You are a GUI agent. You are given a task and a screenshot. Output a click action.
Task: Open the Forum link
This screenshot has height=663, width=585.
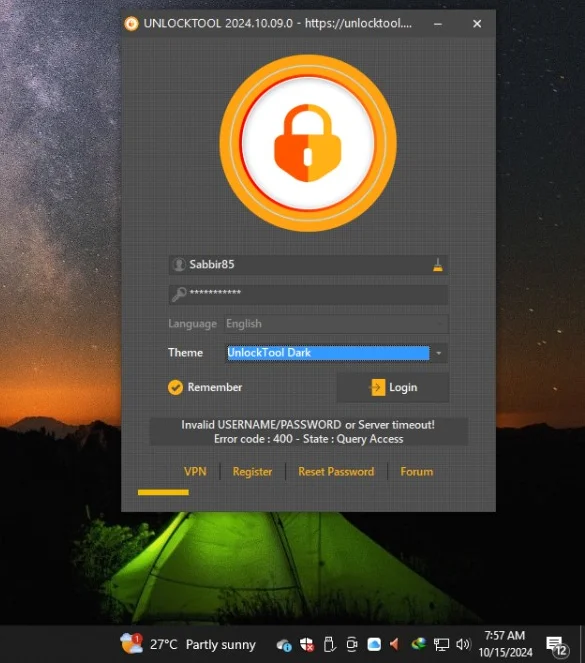click(417, 471)
